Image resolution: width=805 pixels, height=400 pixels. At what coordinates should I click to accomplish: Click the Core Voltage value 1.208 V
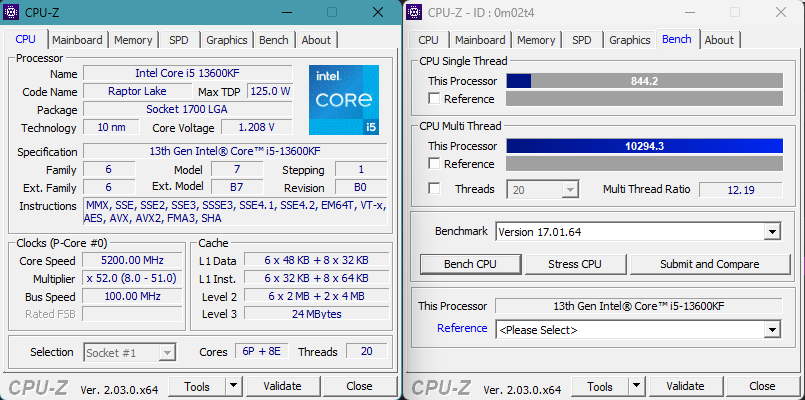tap(256, 127)
